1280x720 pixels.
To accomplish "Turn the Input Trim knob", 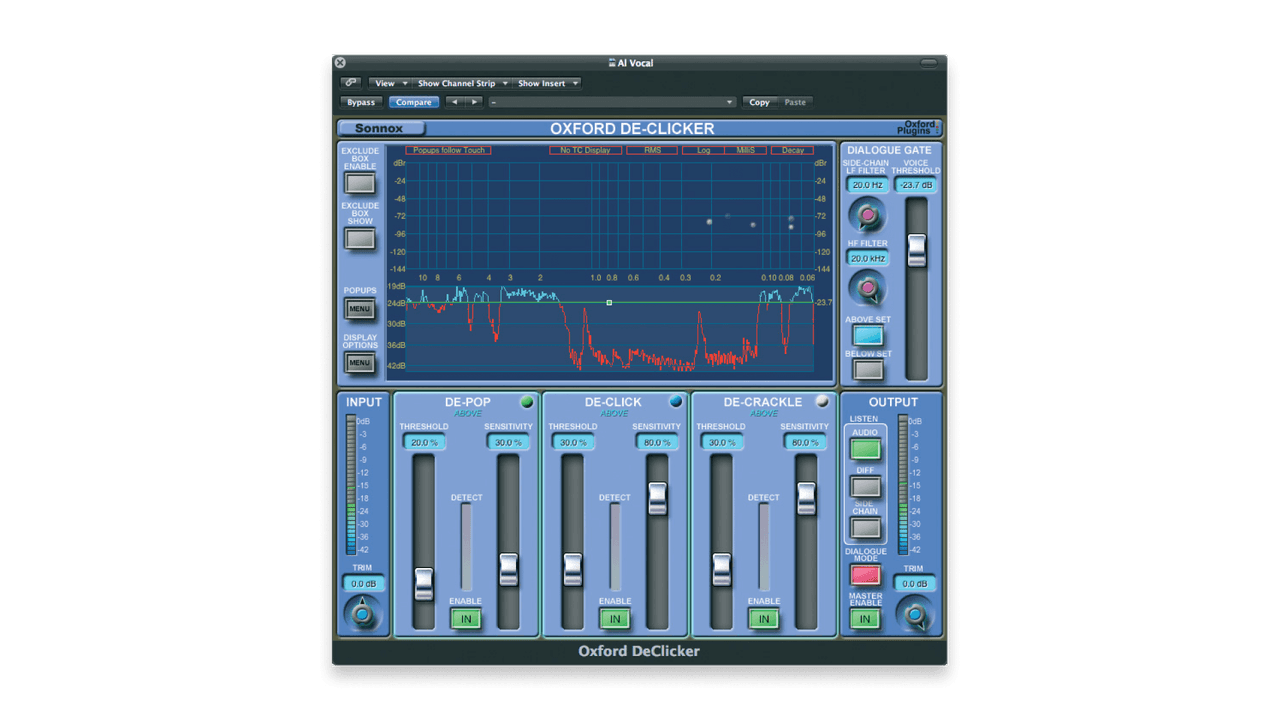I will click(362, 614).
